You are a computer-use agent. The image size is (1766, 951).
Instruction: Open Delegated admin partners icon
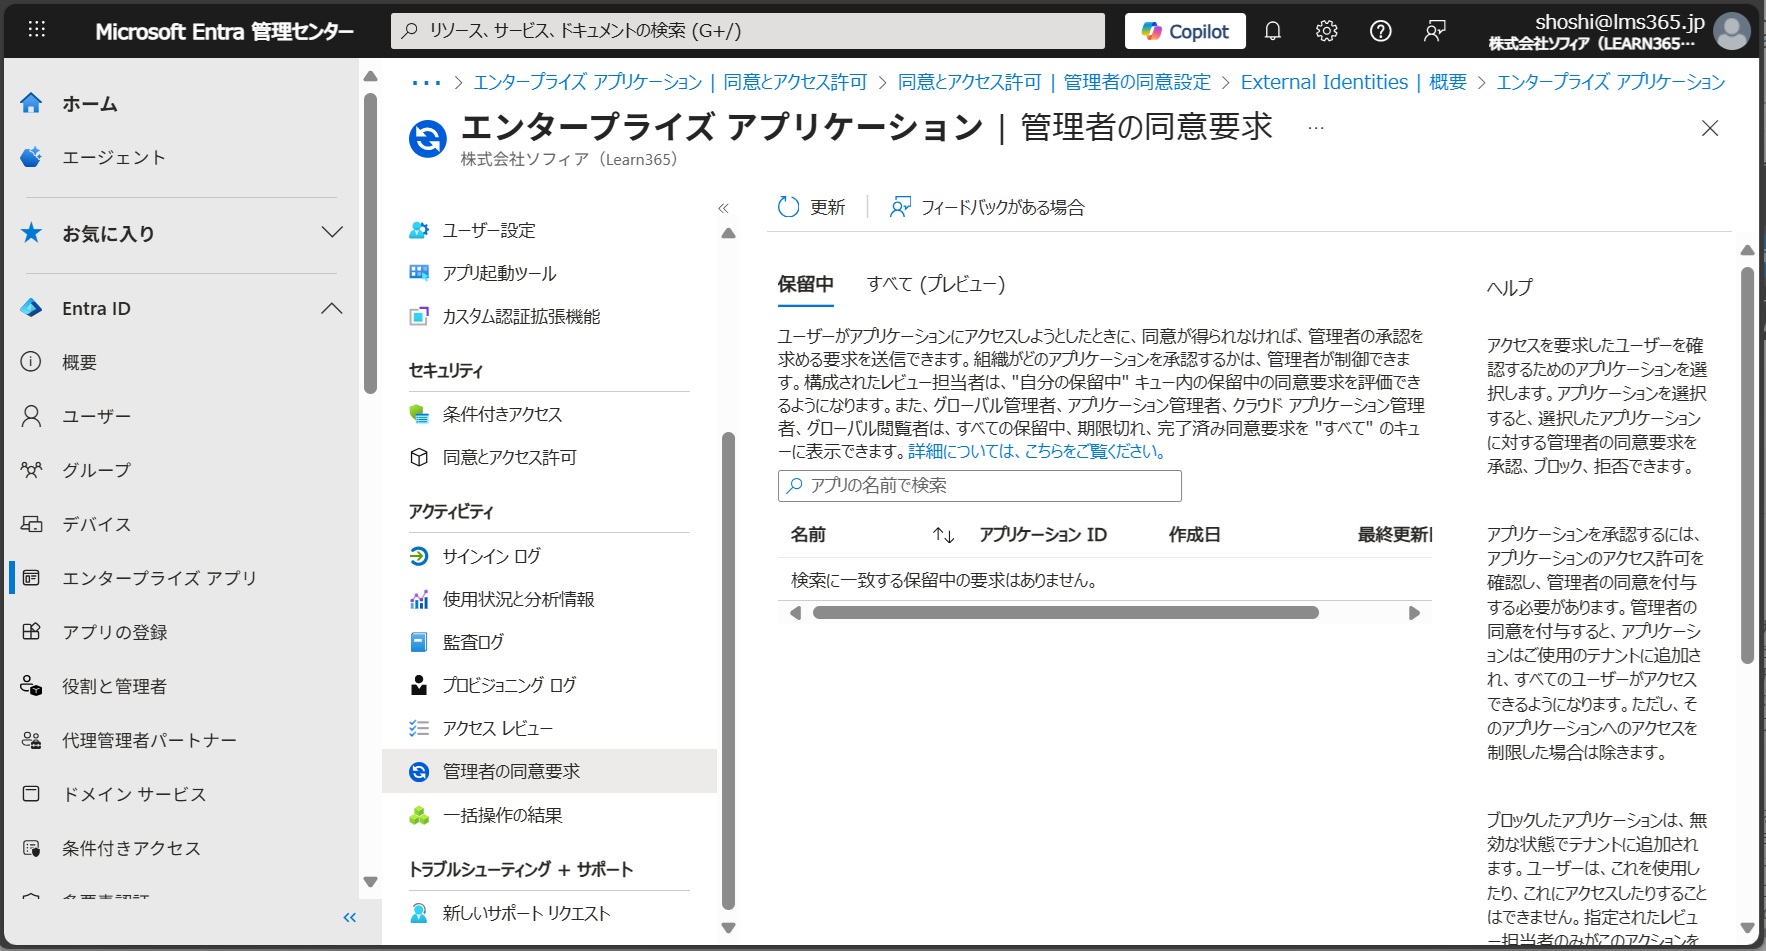pos(32,740)
